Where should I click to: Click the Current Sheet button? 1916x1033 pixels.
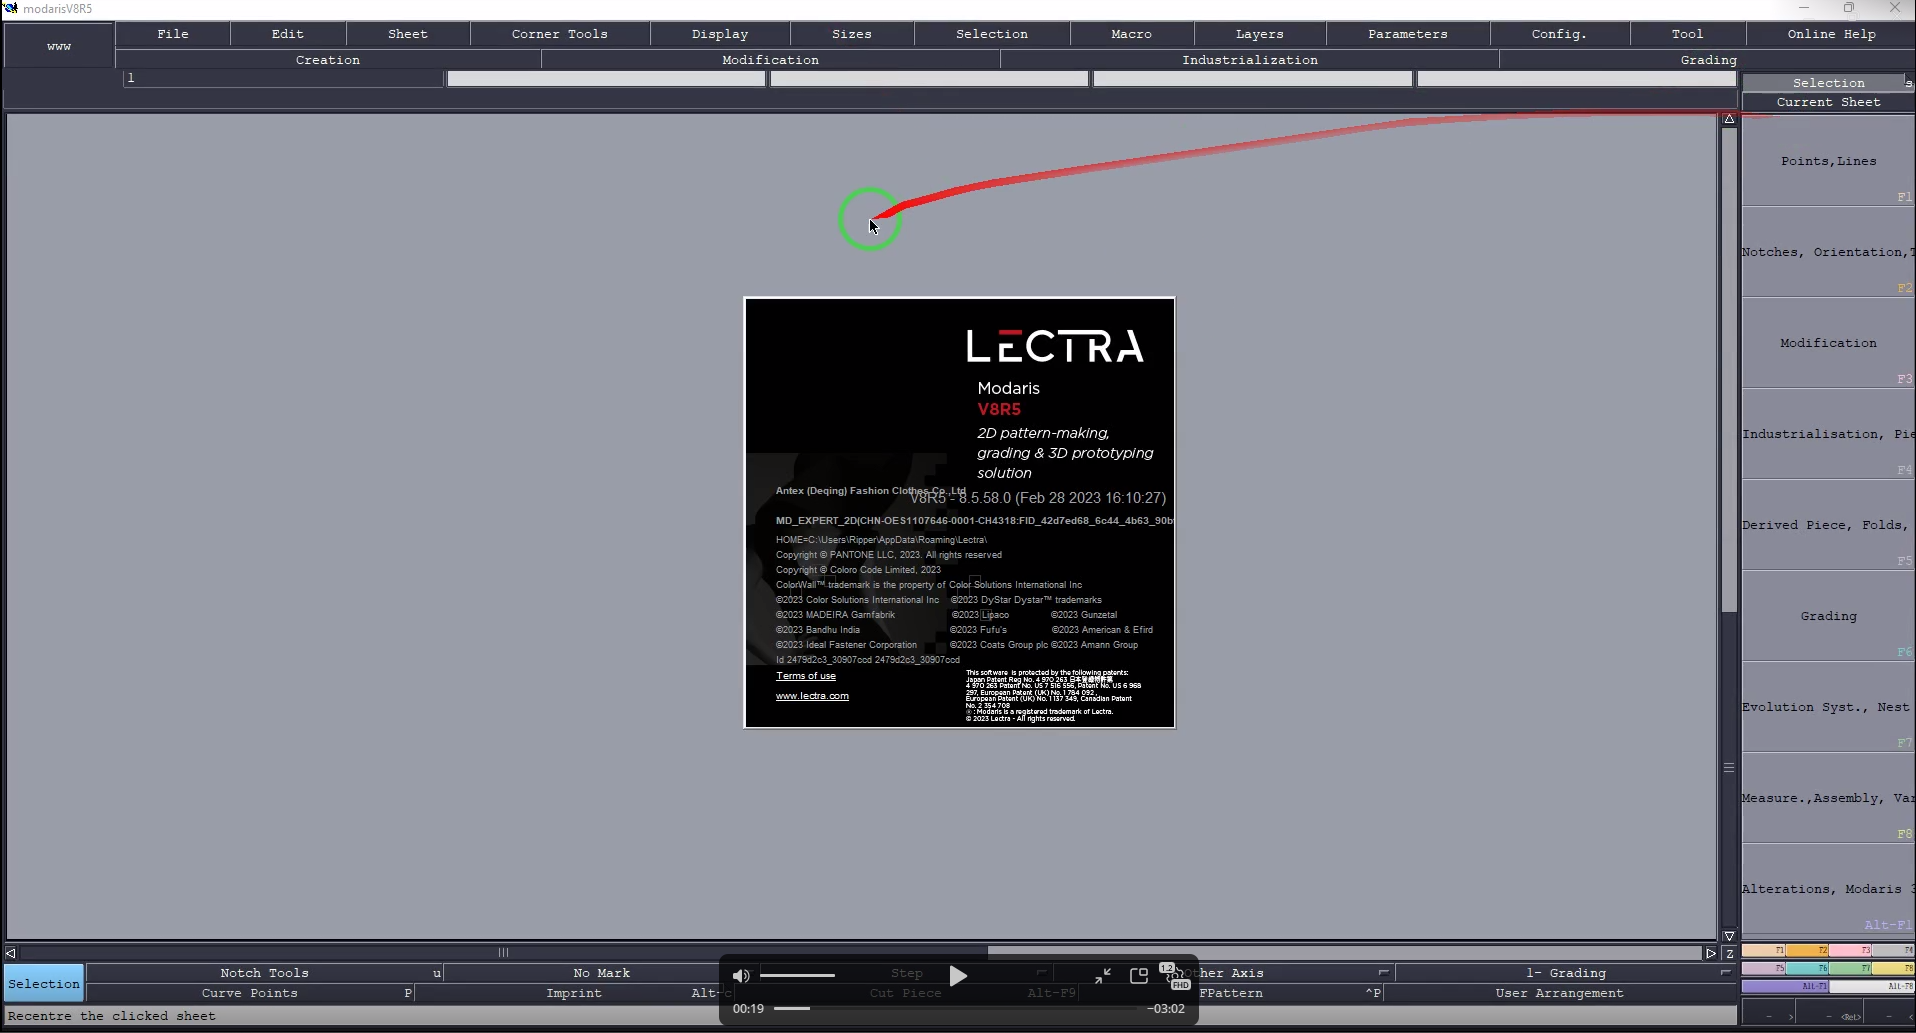click(1828, 102)
